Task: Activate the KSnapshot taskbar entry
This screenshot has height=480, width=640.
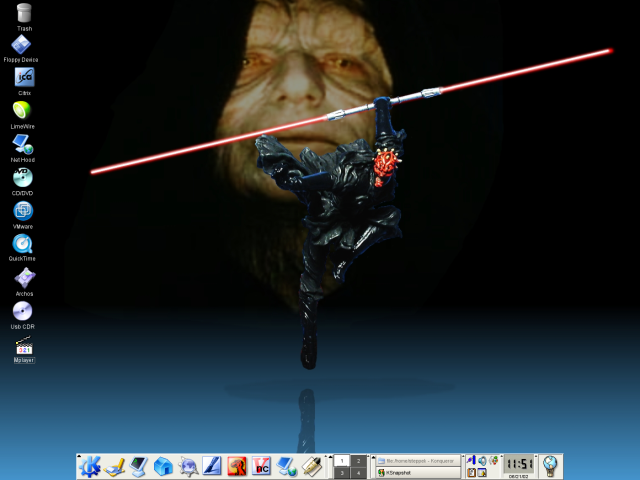Action: (418, 473)
